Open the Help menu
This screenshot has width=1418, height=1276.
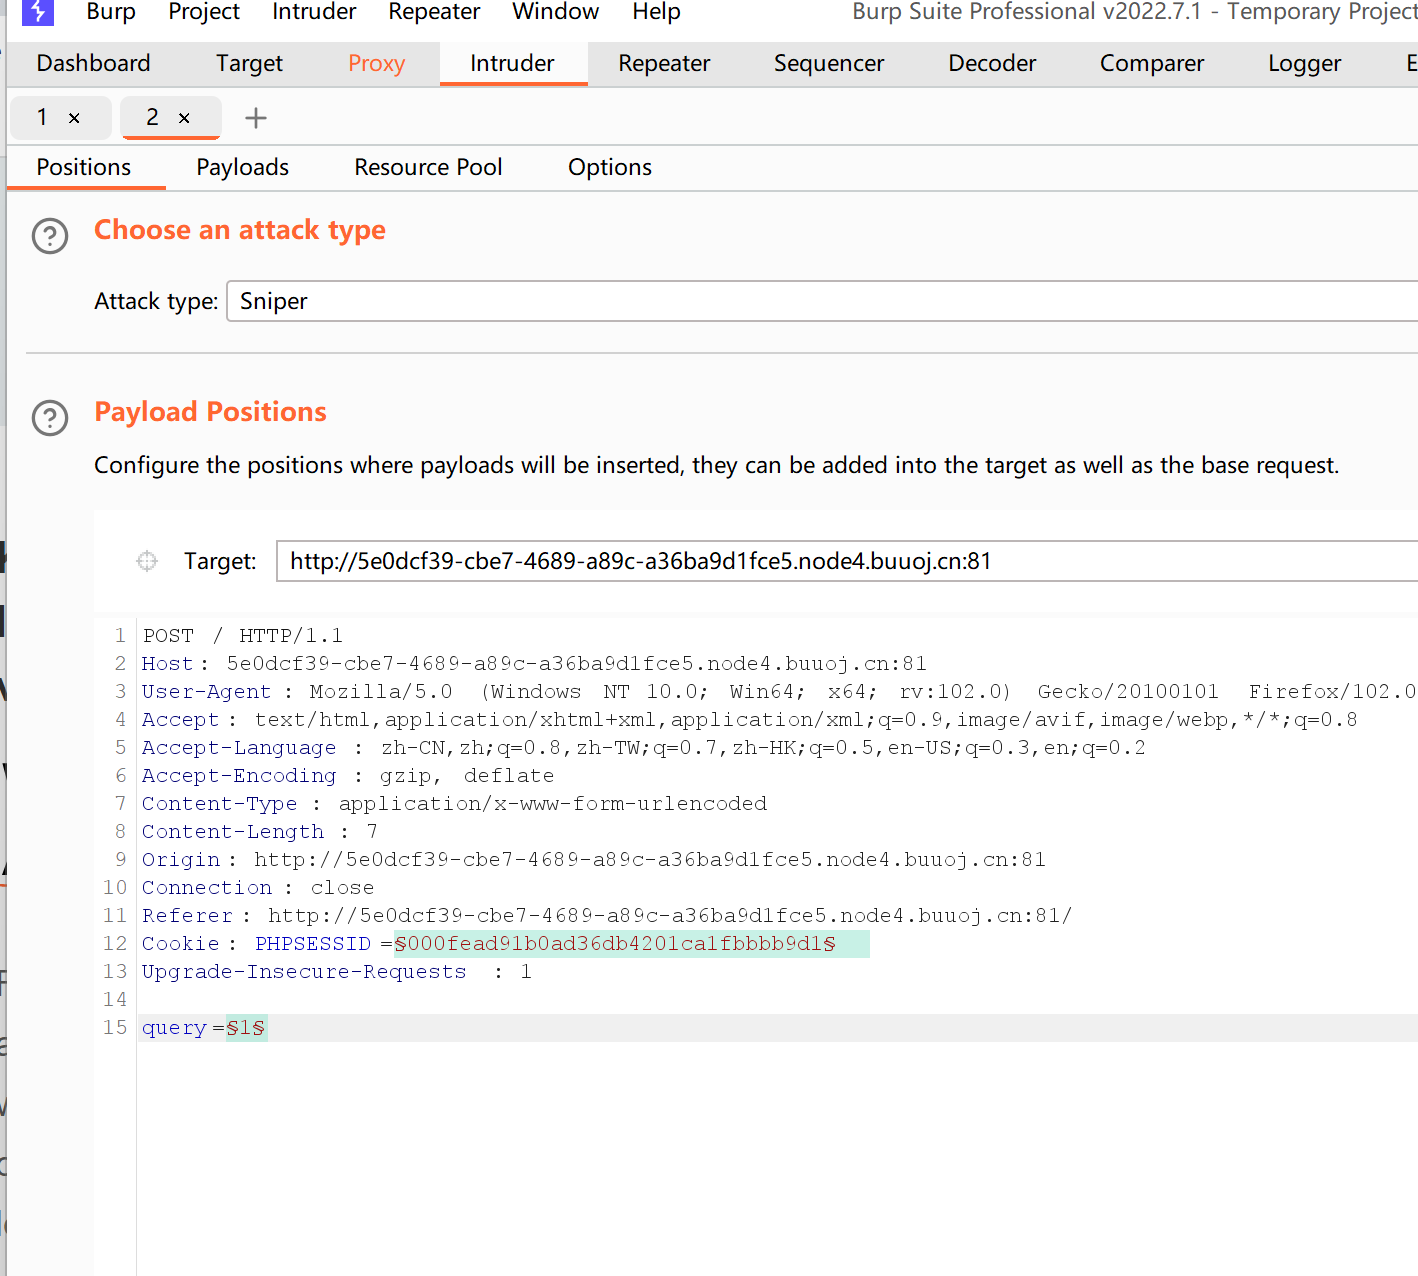[656, 12]
